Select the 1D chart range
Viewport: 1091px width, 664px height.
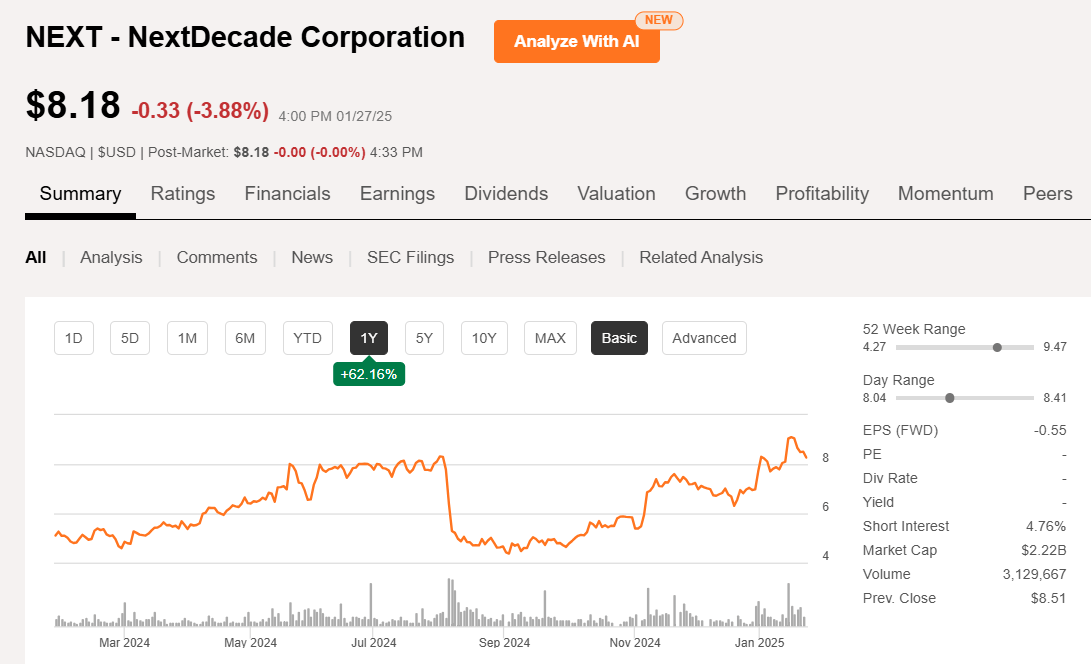coord(73,338)
